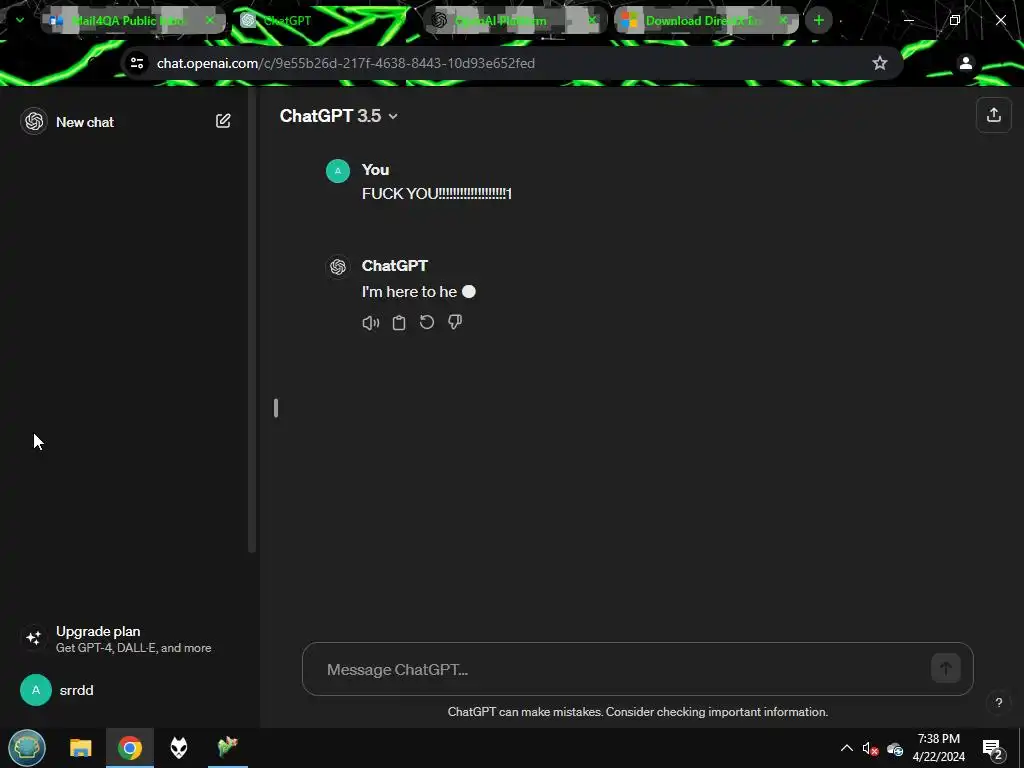Expand the ChatGPT 3.5 model selector
The width and height of the screenshot is (1024, 768).
[x=338, y=116]
